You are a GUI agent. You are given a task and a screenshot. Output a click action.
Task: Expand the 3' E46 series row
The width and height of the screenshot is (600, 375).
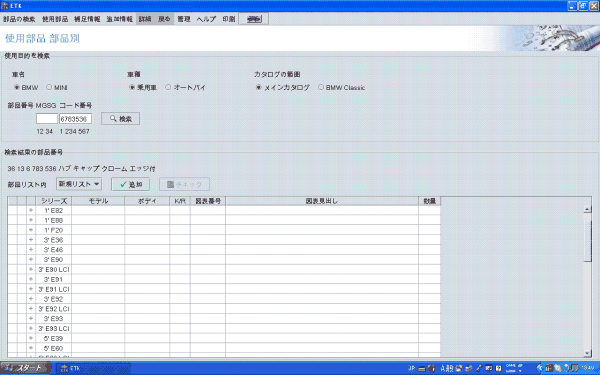point(31,249)
